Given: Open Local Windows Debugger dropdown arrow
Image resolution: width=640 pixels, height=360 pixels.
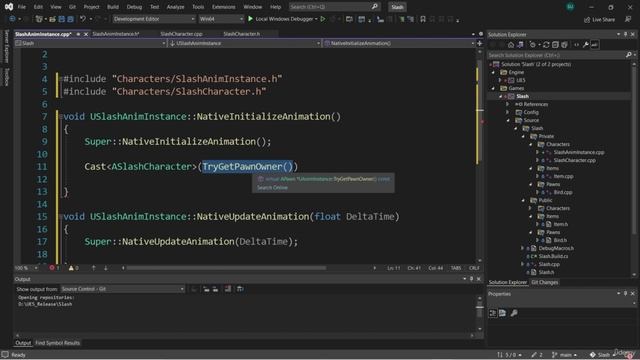Looking at the screenshot, I should tap(316, 19).
